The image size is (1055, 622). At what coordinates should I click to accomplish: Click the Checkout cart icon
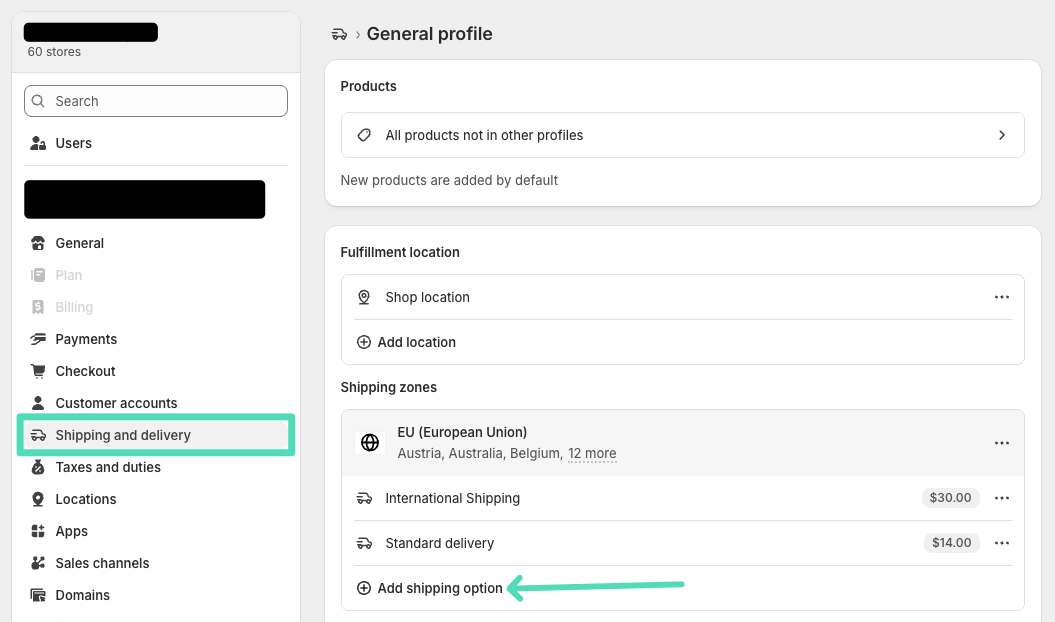pos(38,371)
